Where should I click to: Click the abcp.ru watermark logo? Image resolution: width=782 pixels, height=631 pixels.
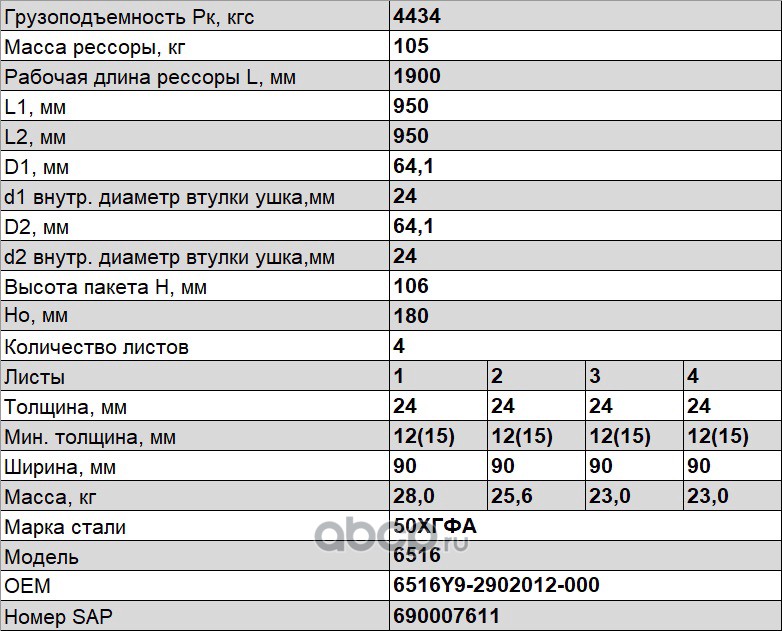pos(391,538)
